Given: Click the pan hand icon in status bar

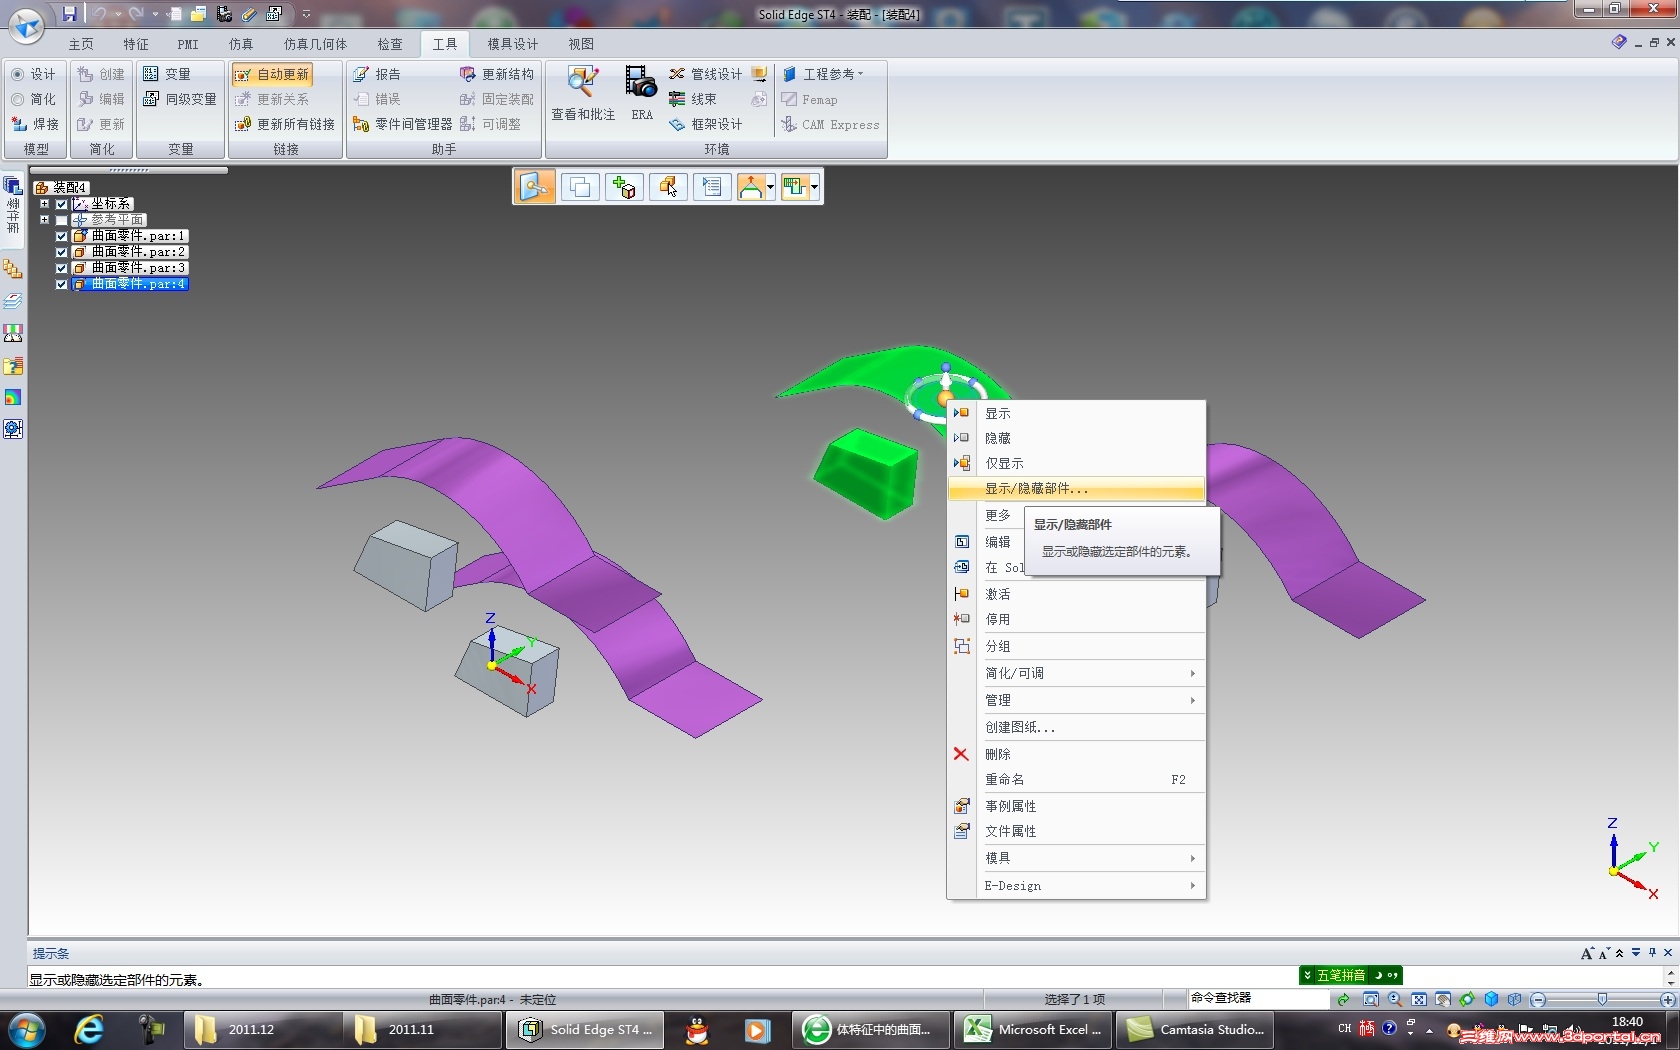Looking at the screenshot, I should click(1443, 999).
